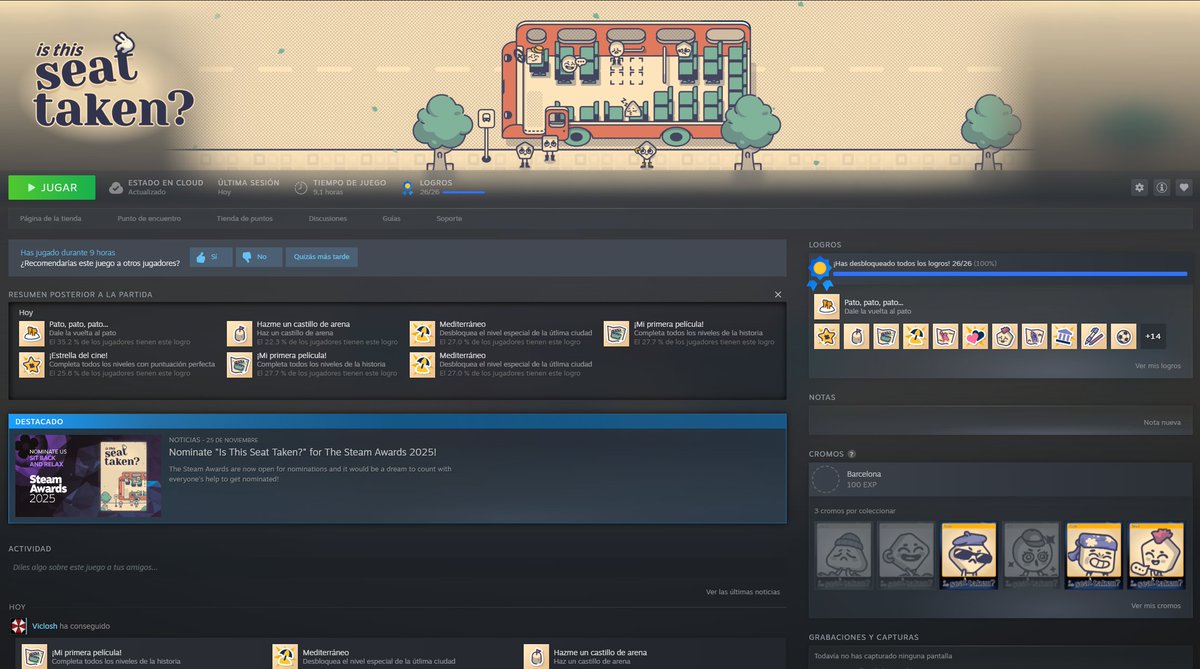This screenshot has width=1200, height=669.
Task: Switch to the Guías tab
Action: tap(391, 218)
